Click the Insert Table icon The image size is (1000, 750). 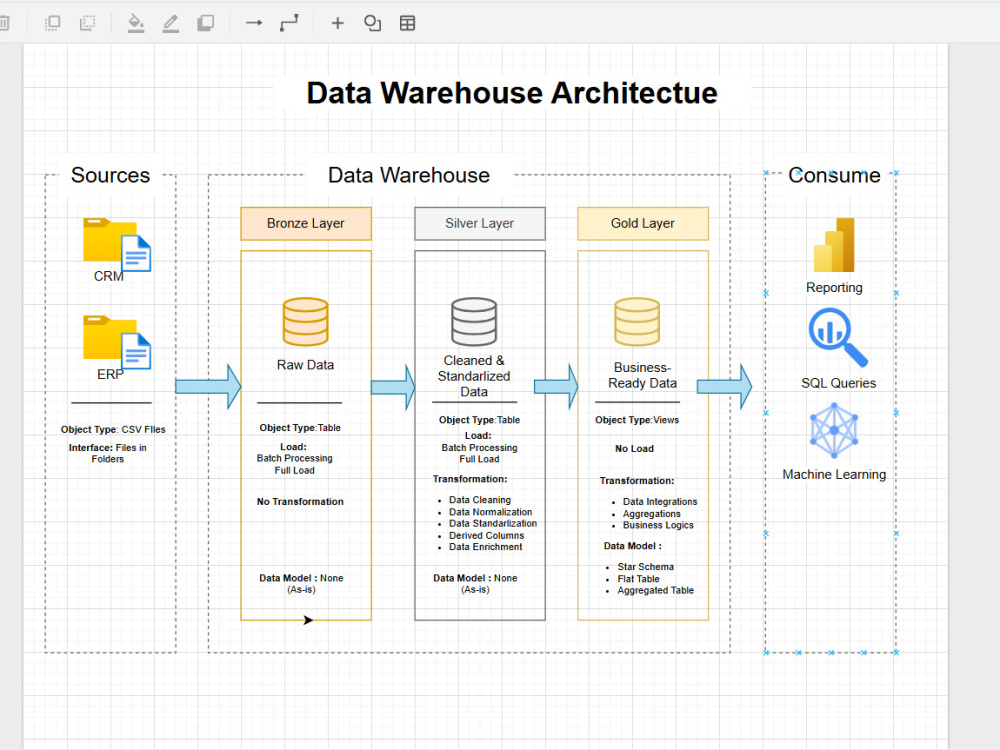coord(408,24)
